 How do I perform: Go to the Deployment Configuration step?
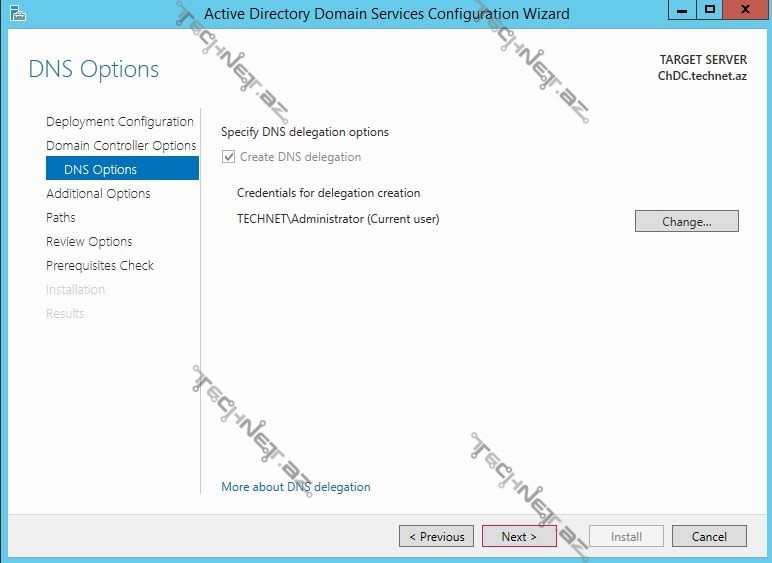pos(120,122)
